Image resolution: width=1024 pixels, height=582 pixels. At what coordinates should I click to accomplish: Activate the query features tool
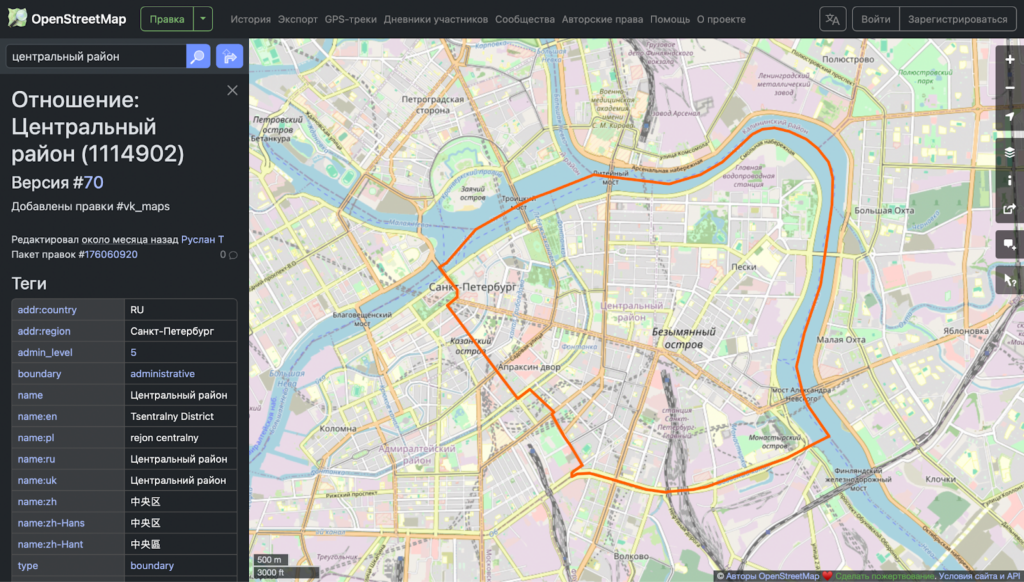pos(1010,282)
